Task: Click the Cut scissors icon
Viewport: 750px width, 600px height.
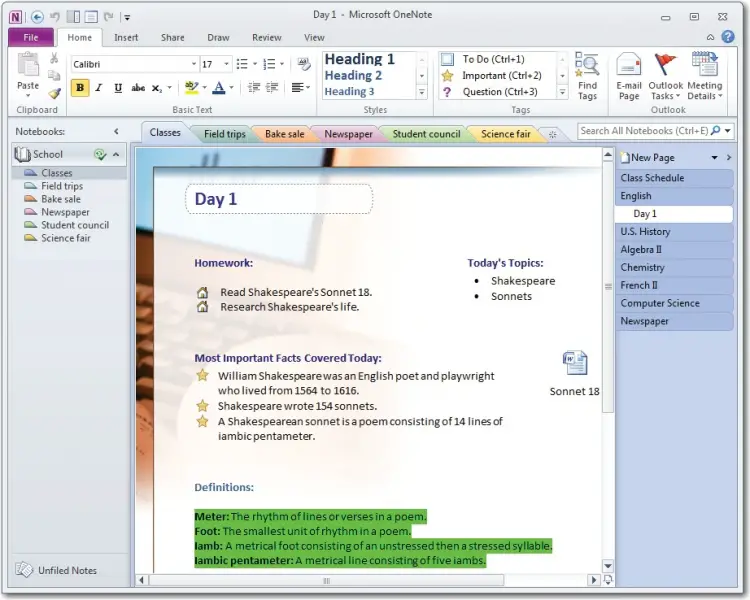Action: 54,58
